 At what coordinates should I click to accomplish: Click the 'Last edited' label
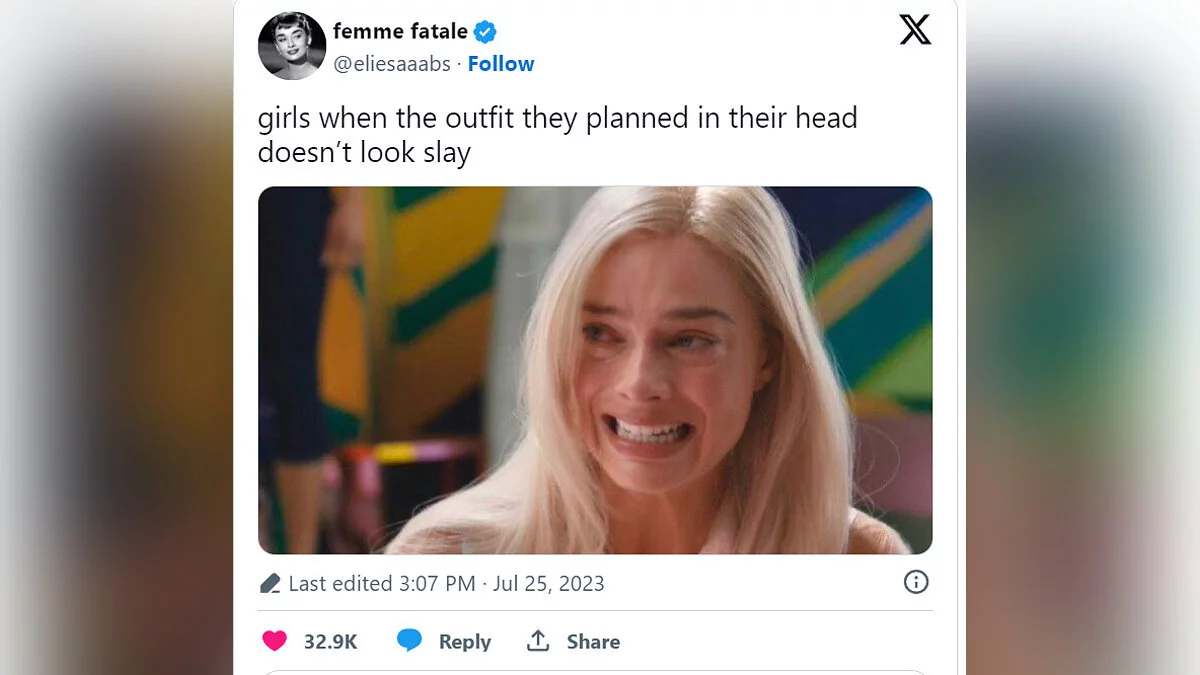coord(335,583)
